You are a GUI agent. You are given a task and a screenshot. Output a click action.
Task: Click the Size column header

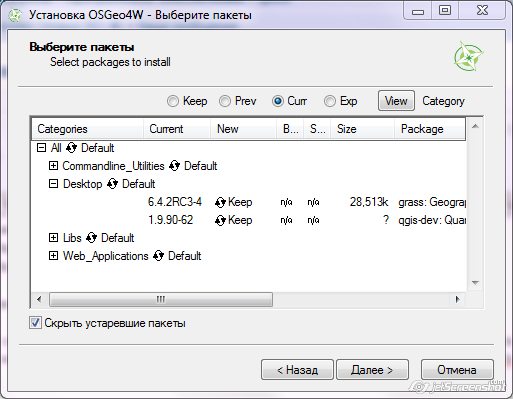click(x=362, y=129)
